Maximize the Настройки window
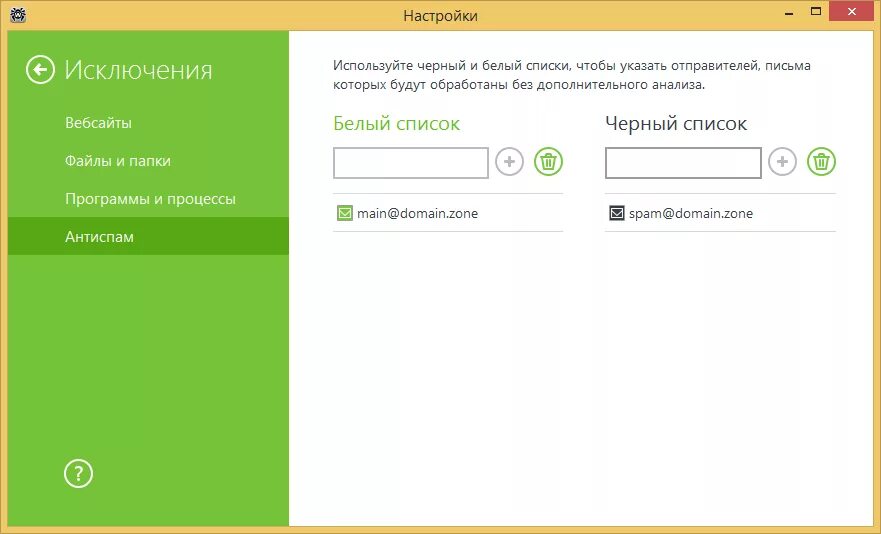This screenshot has height=534, width=881. coord(816,11)
